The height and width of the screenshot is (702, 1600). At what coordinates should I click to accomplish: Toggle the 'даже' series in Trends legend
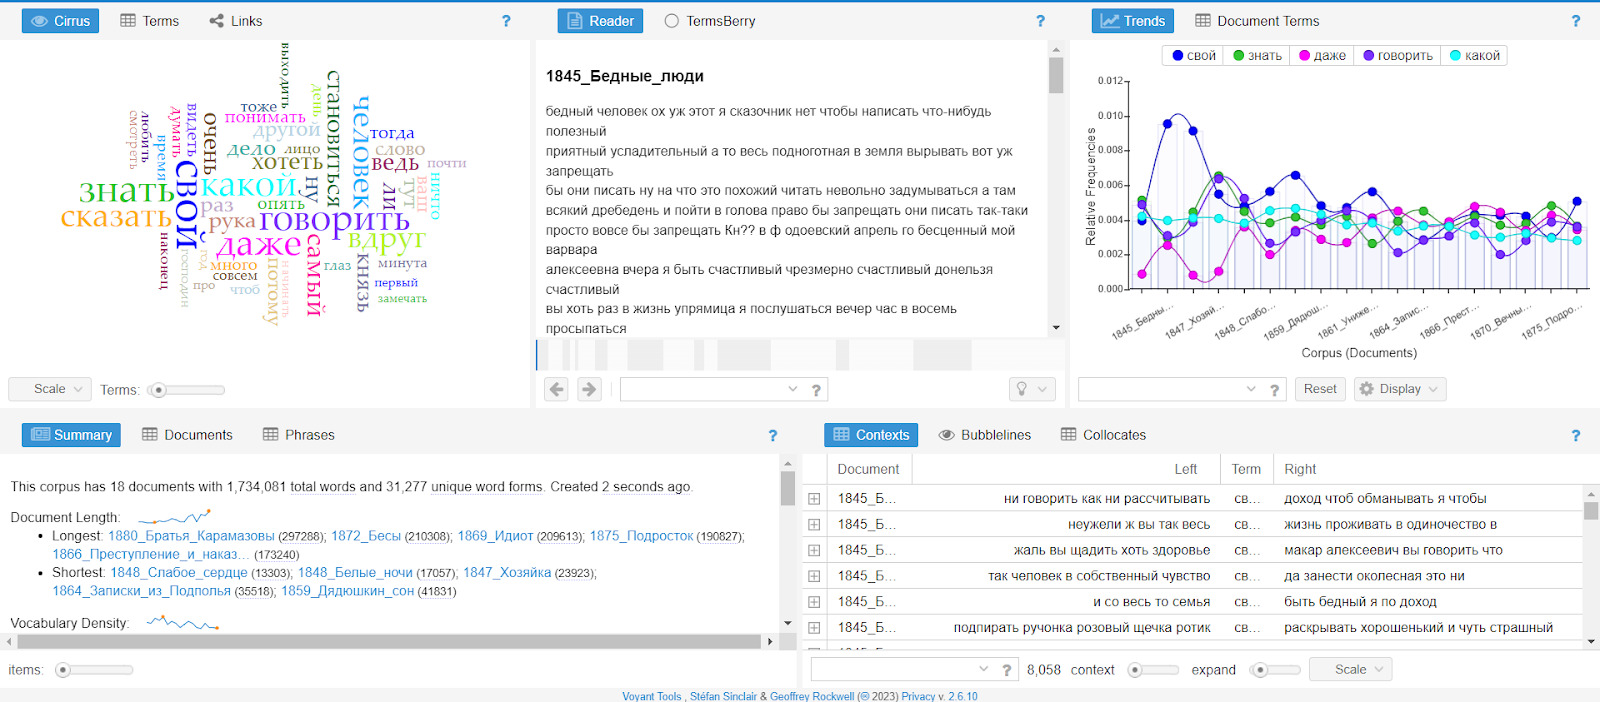point(1321,56)
